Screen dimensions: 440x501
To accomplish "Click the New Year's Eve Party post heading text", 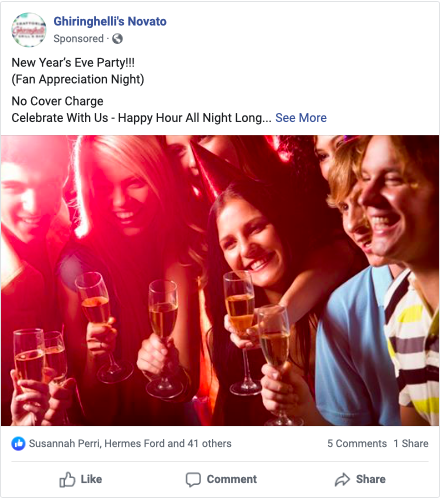I will click(73, 63).
